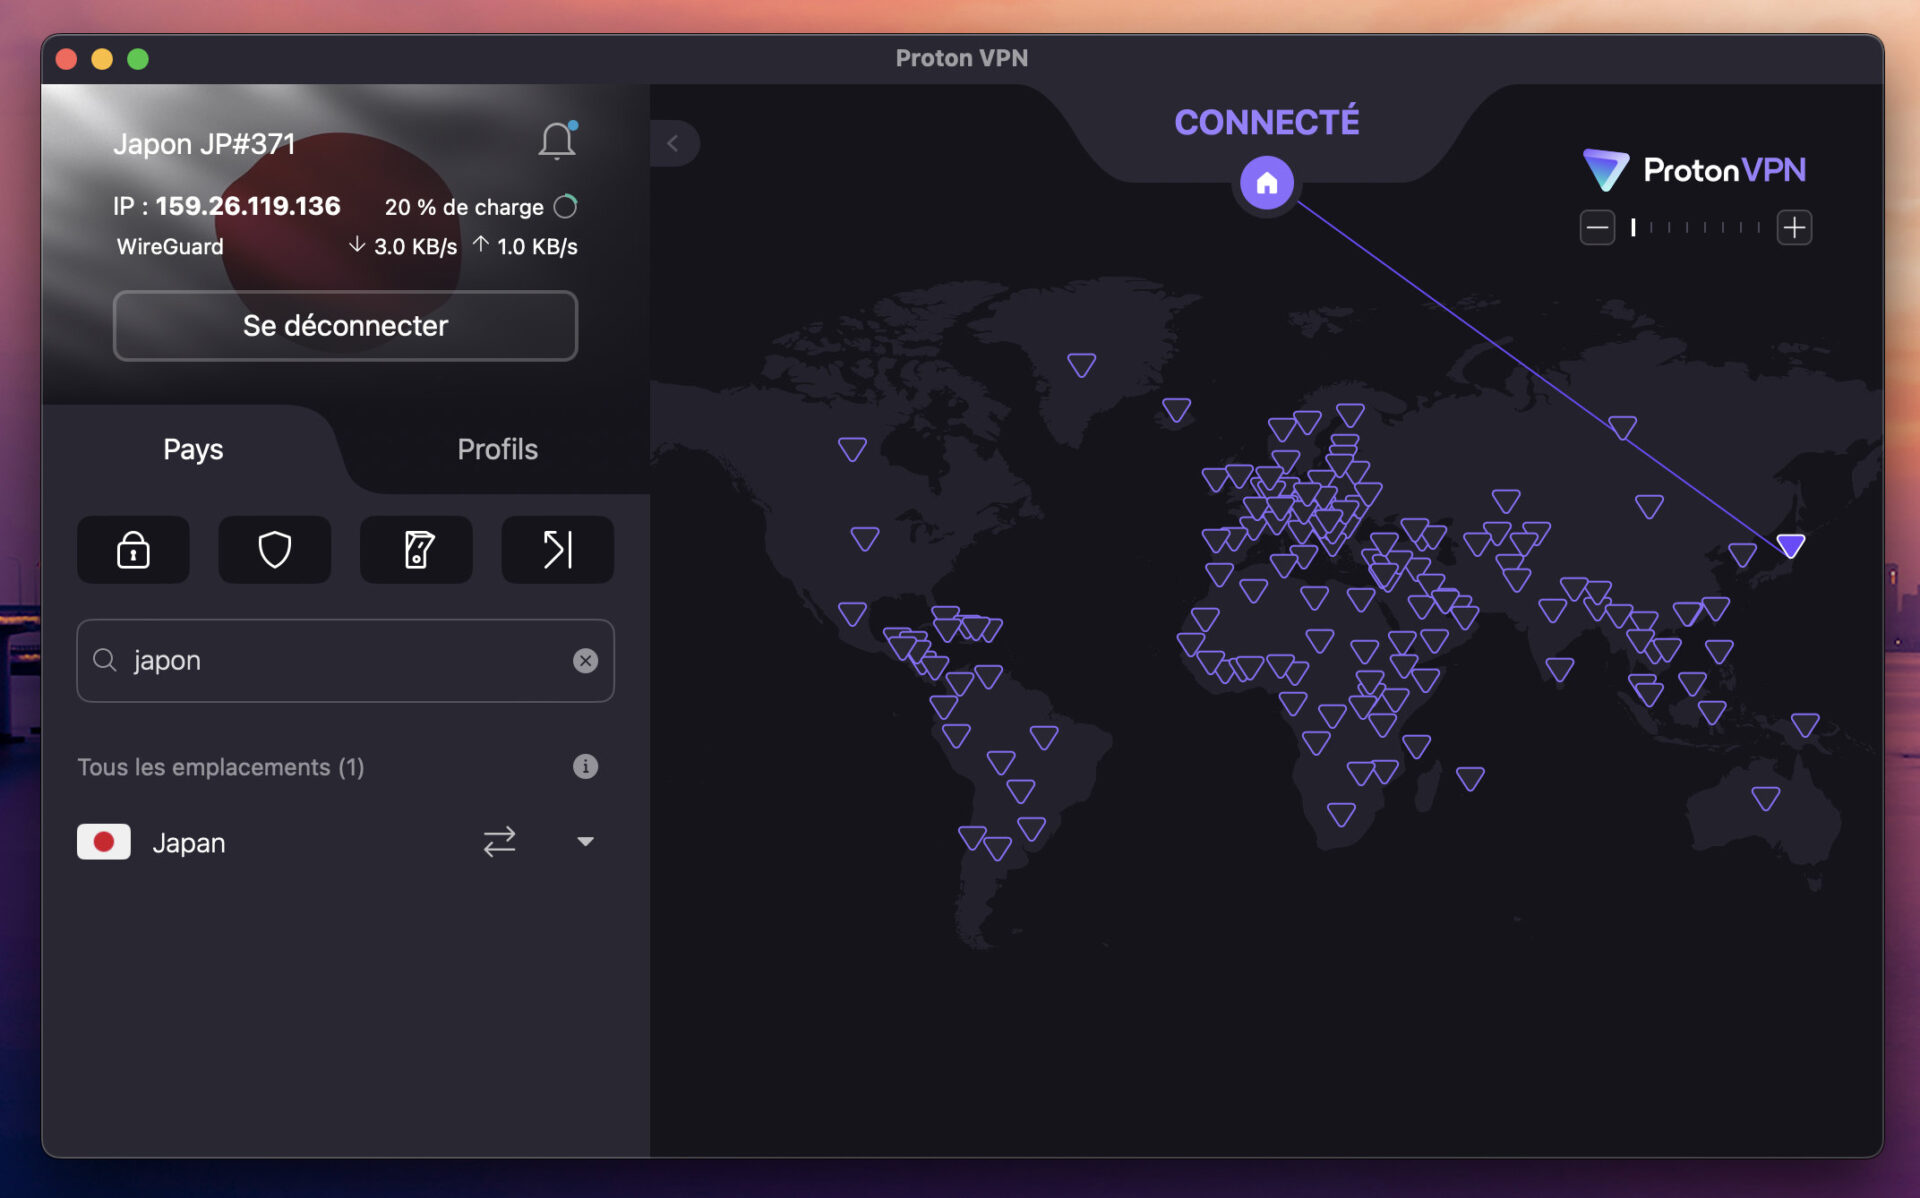Click the CONNECTÉ status label
This screenshot has width=1920, height=1198.
pos(1266,122)
